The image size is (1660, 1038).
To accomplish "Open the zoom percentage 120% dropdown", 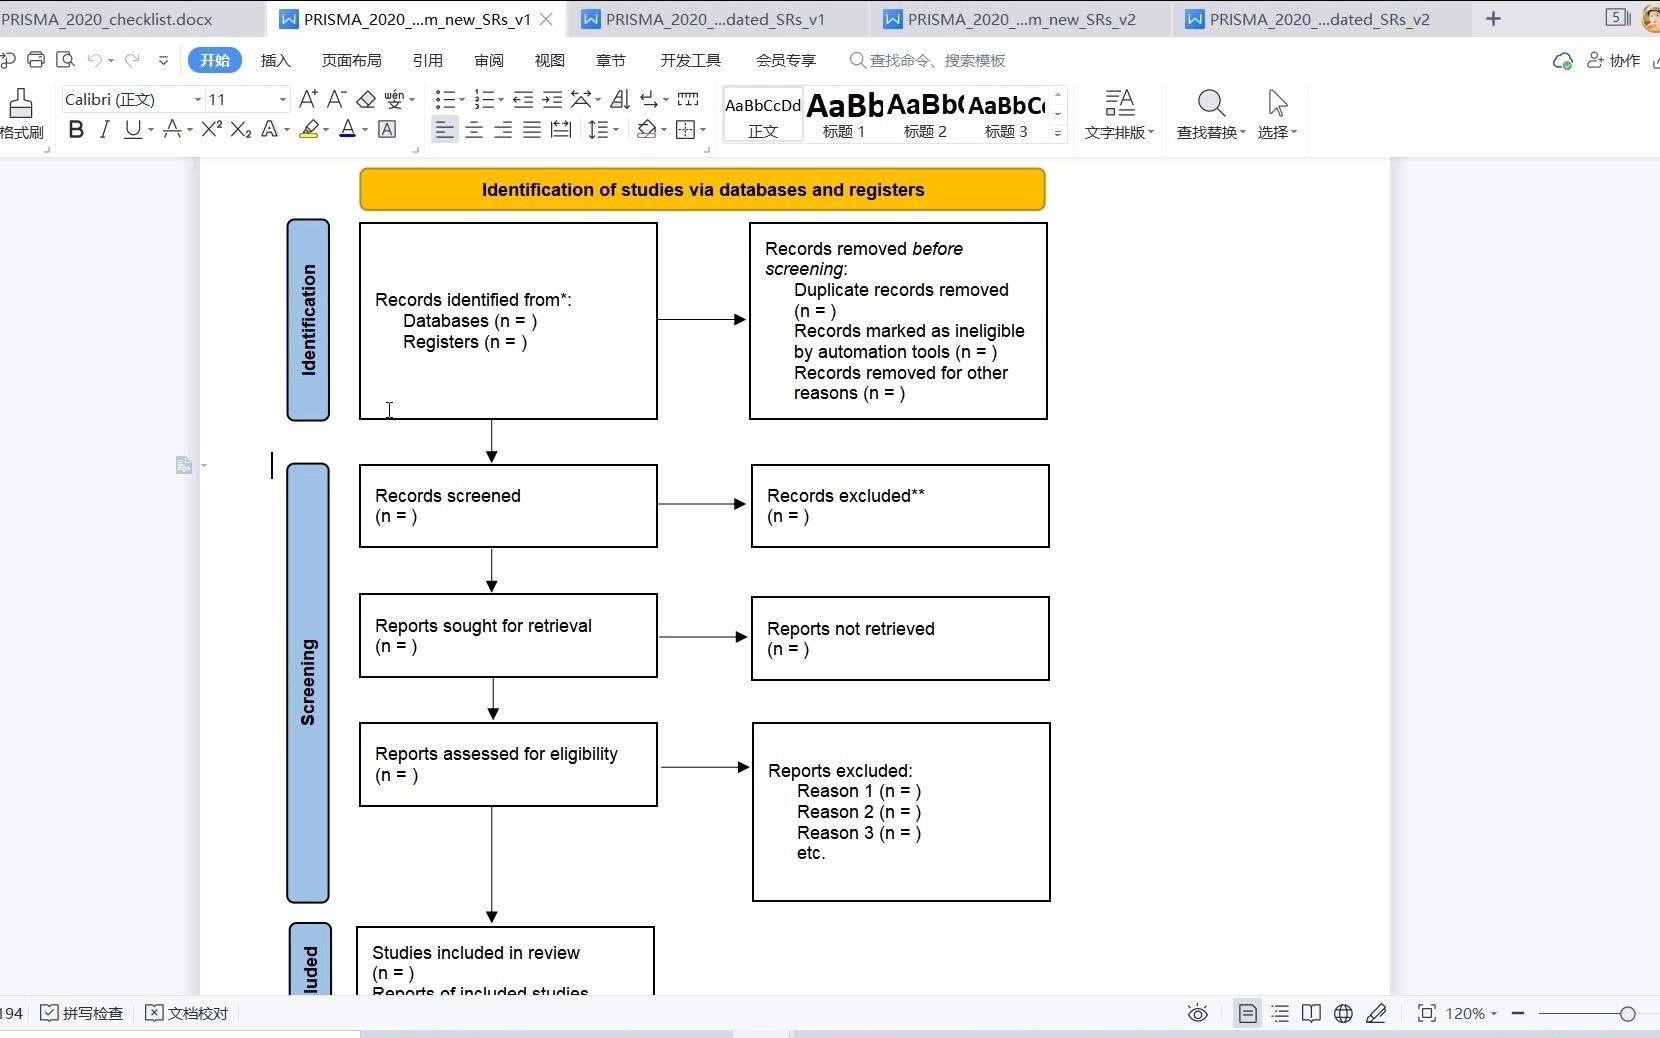I will tap(1472, 1014).
